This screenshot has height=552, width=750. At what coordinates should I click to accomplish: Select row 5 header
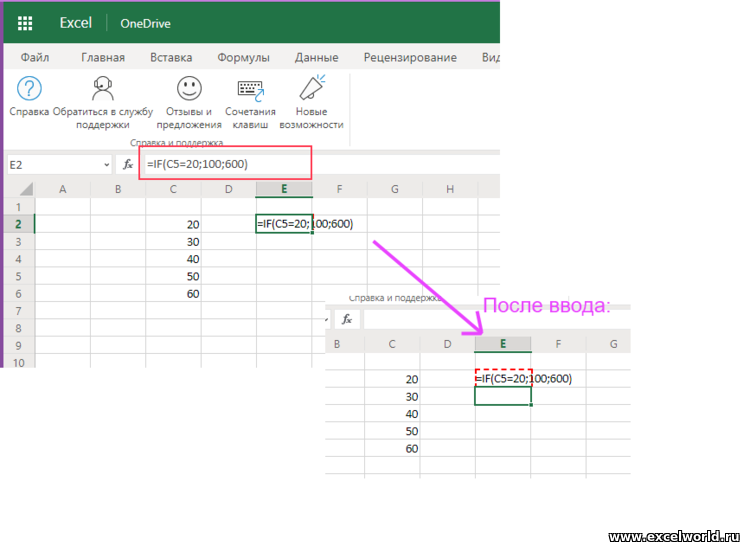tap(19, 276)
